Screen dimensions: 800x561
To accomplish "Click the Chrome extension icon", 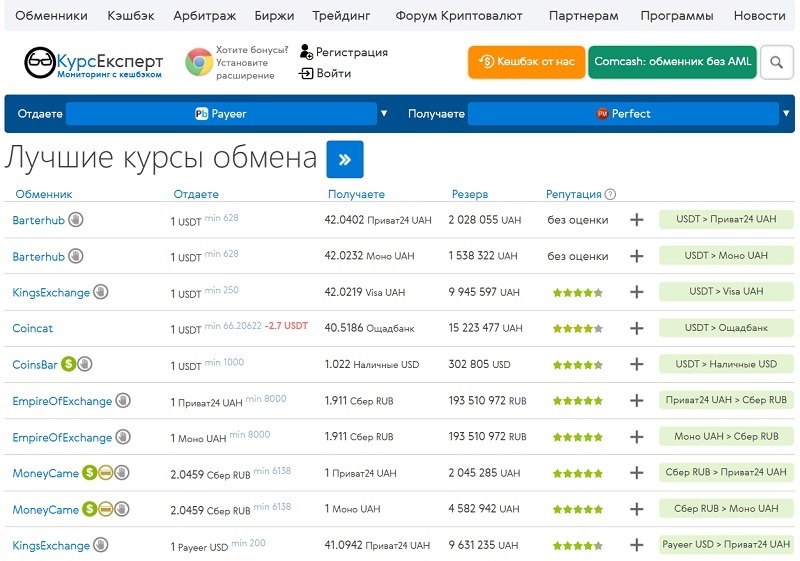I will (199, 62).
